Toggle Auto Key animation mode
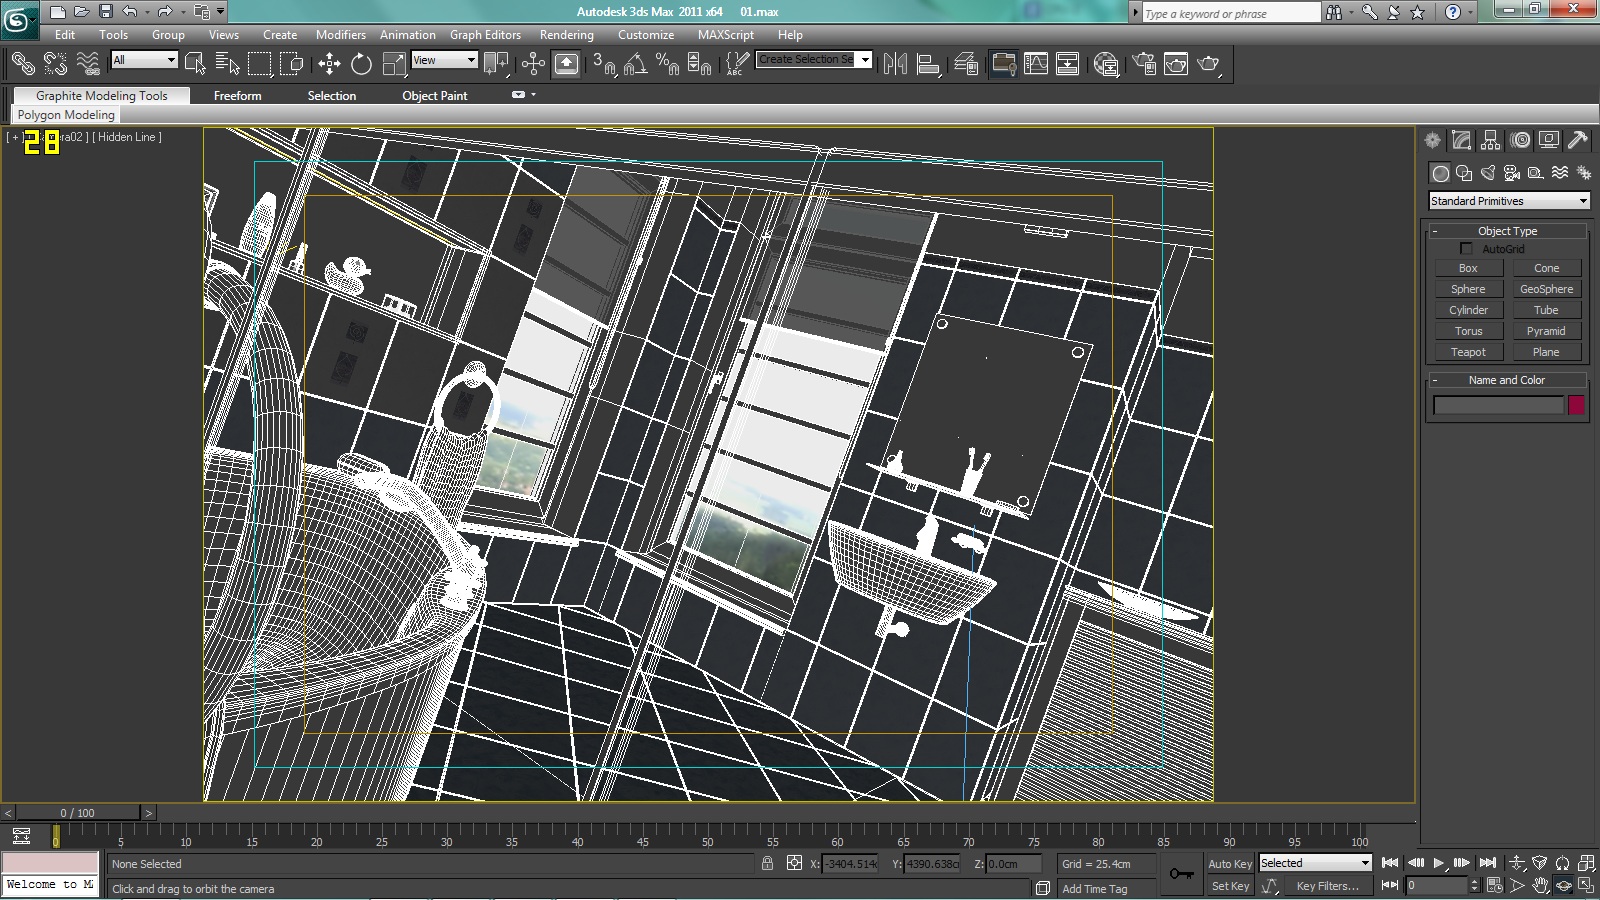This screenshot has width=1600, height=900. coord(1230,864)
